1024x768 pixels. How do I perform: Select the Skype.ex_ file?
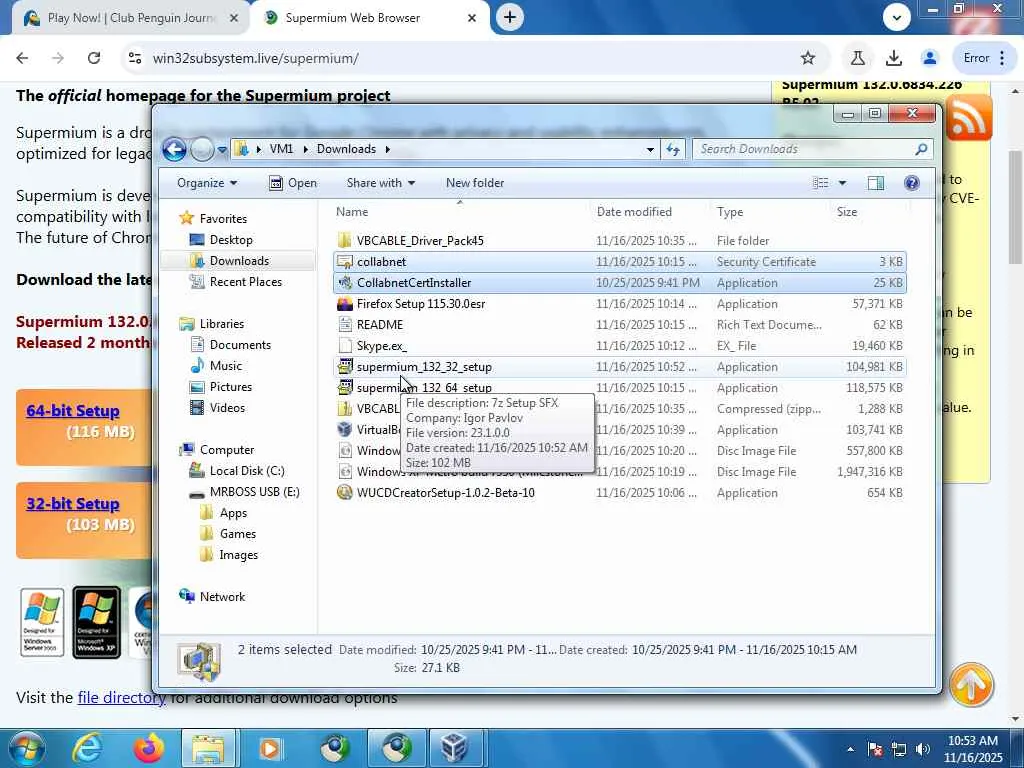[x=619, y=345]
